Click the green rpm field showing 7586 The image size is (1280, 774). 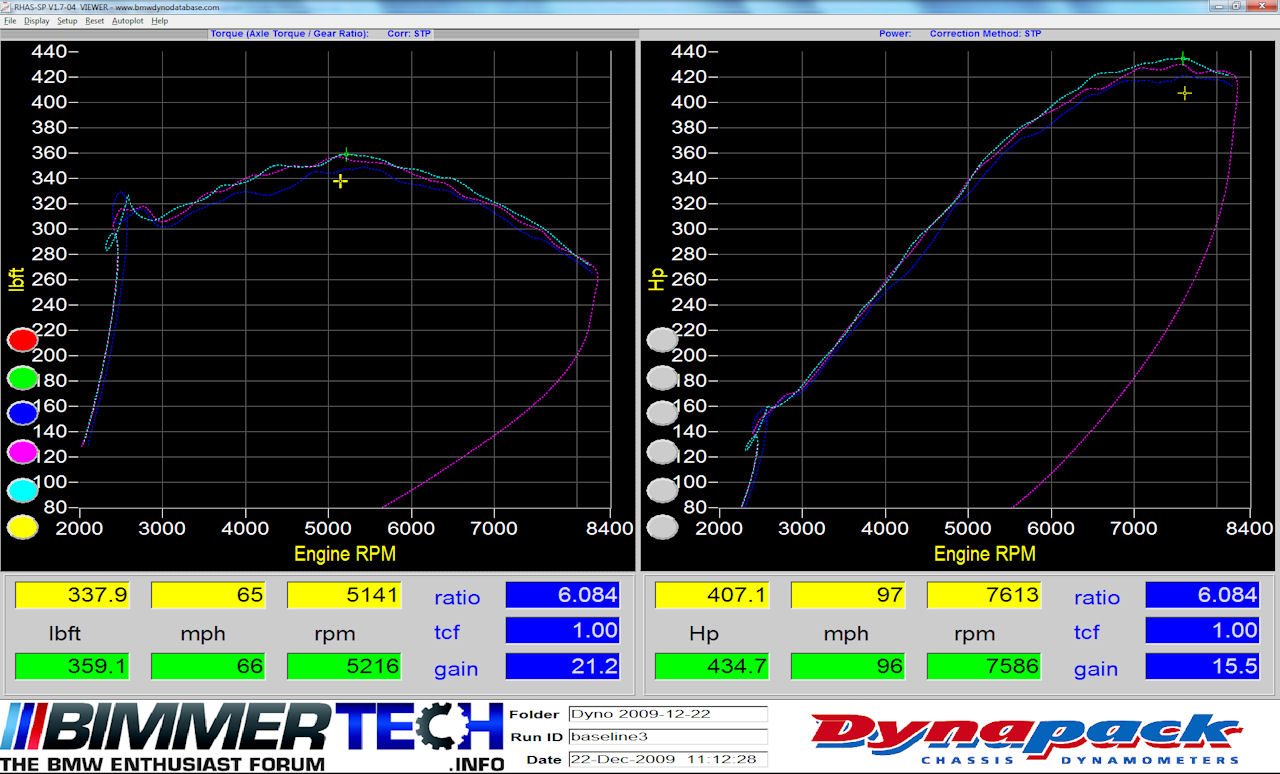click(x=984, y=666)
